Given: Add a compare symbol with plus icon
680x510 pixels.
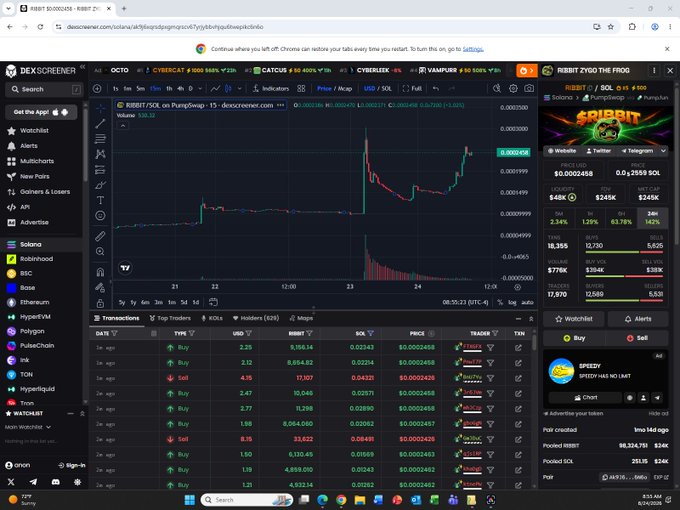Looking at the screenshot, I should pos(97,88).
